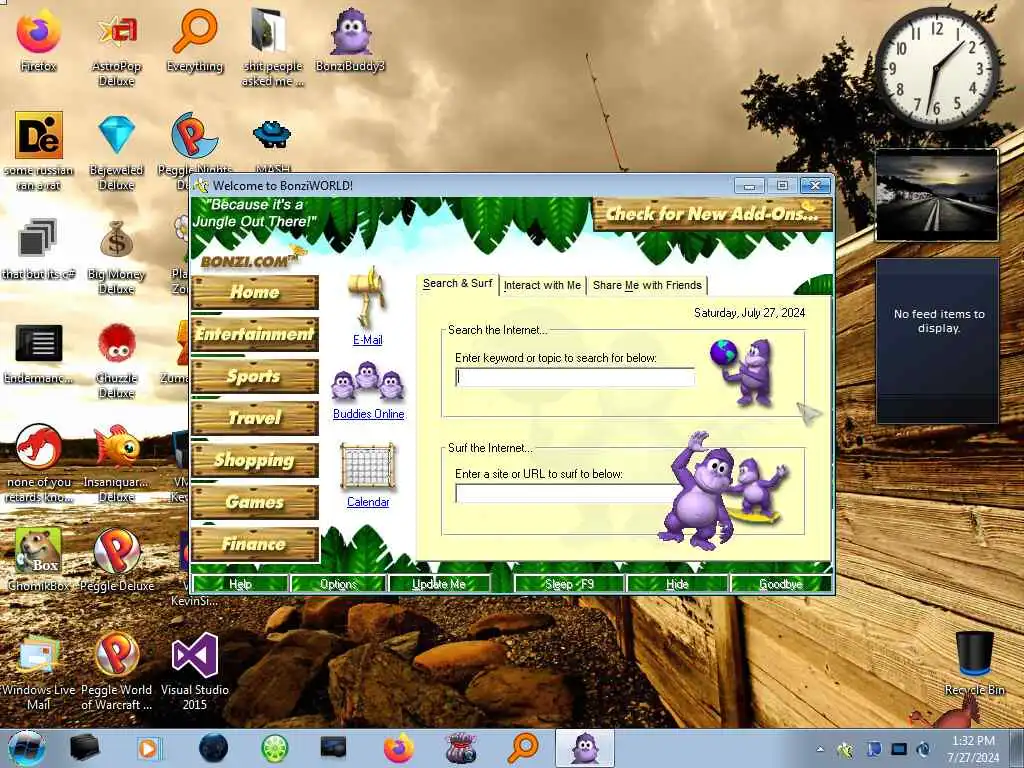This screenshot has width=1024, height=768.
Task: Click the road slideshow gadget thumbnail
Action: [x=936, y=194]
